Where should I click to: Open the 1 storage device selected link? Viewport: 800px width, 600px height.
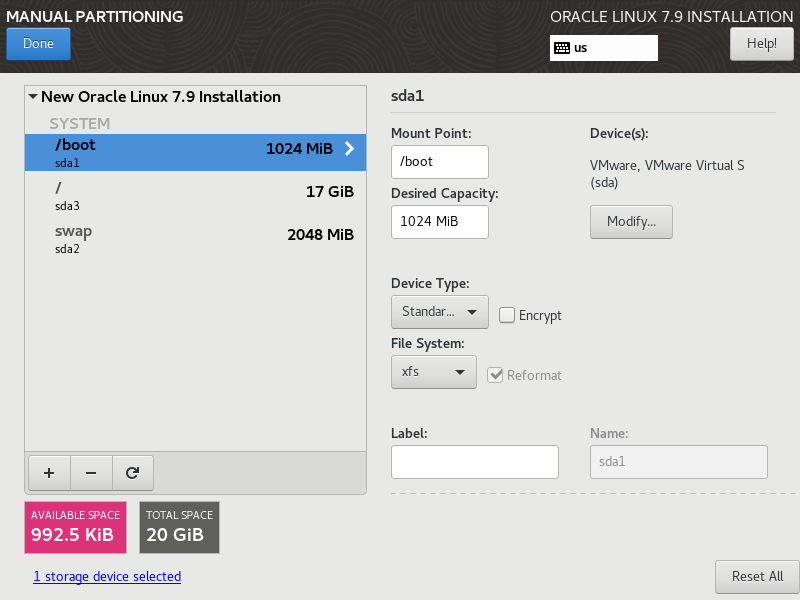pyautogui.click(x=107, y=577)
